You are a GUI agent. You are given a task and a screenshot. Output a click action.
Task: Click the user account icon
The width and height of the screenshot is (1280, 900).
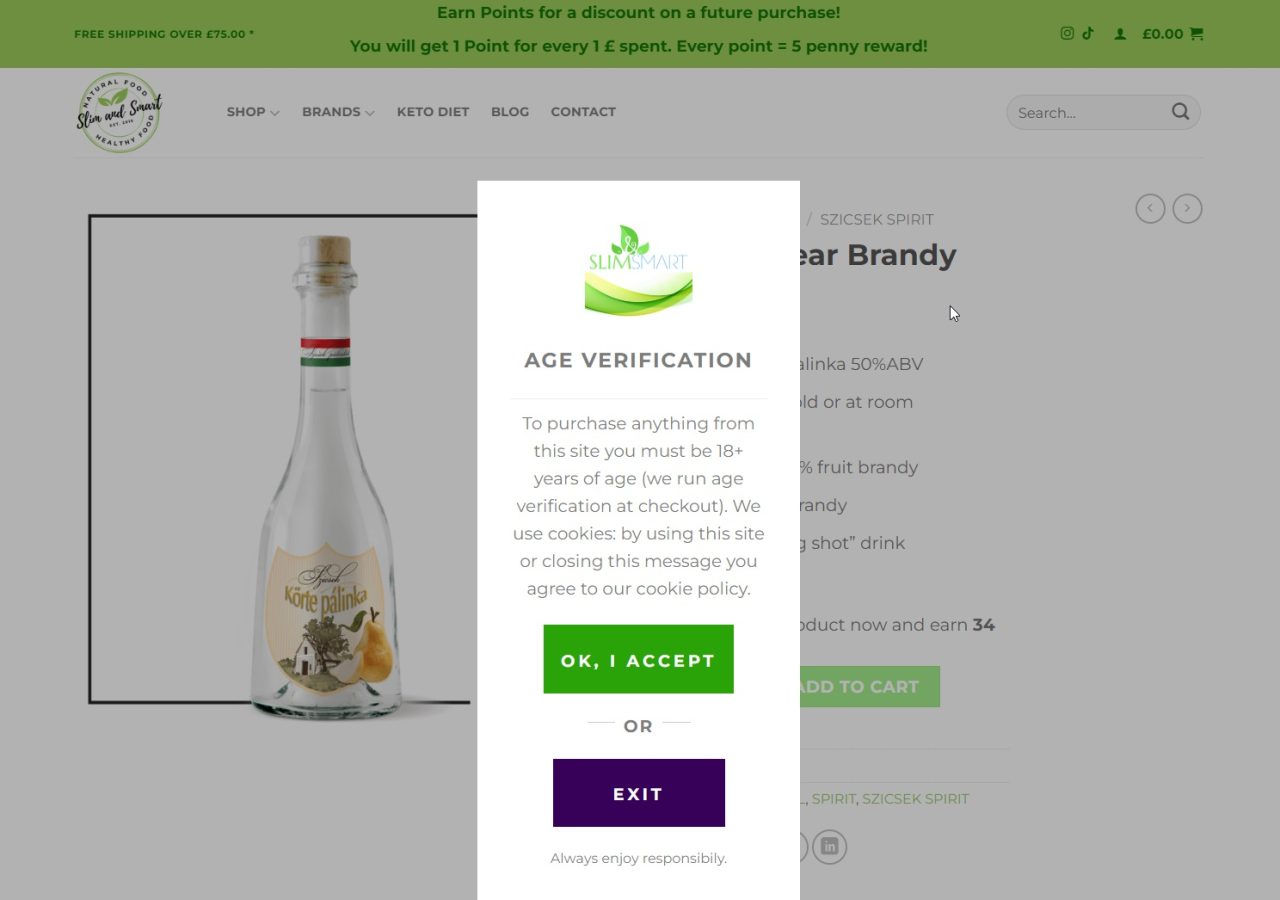click(1120, 34)
